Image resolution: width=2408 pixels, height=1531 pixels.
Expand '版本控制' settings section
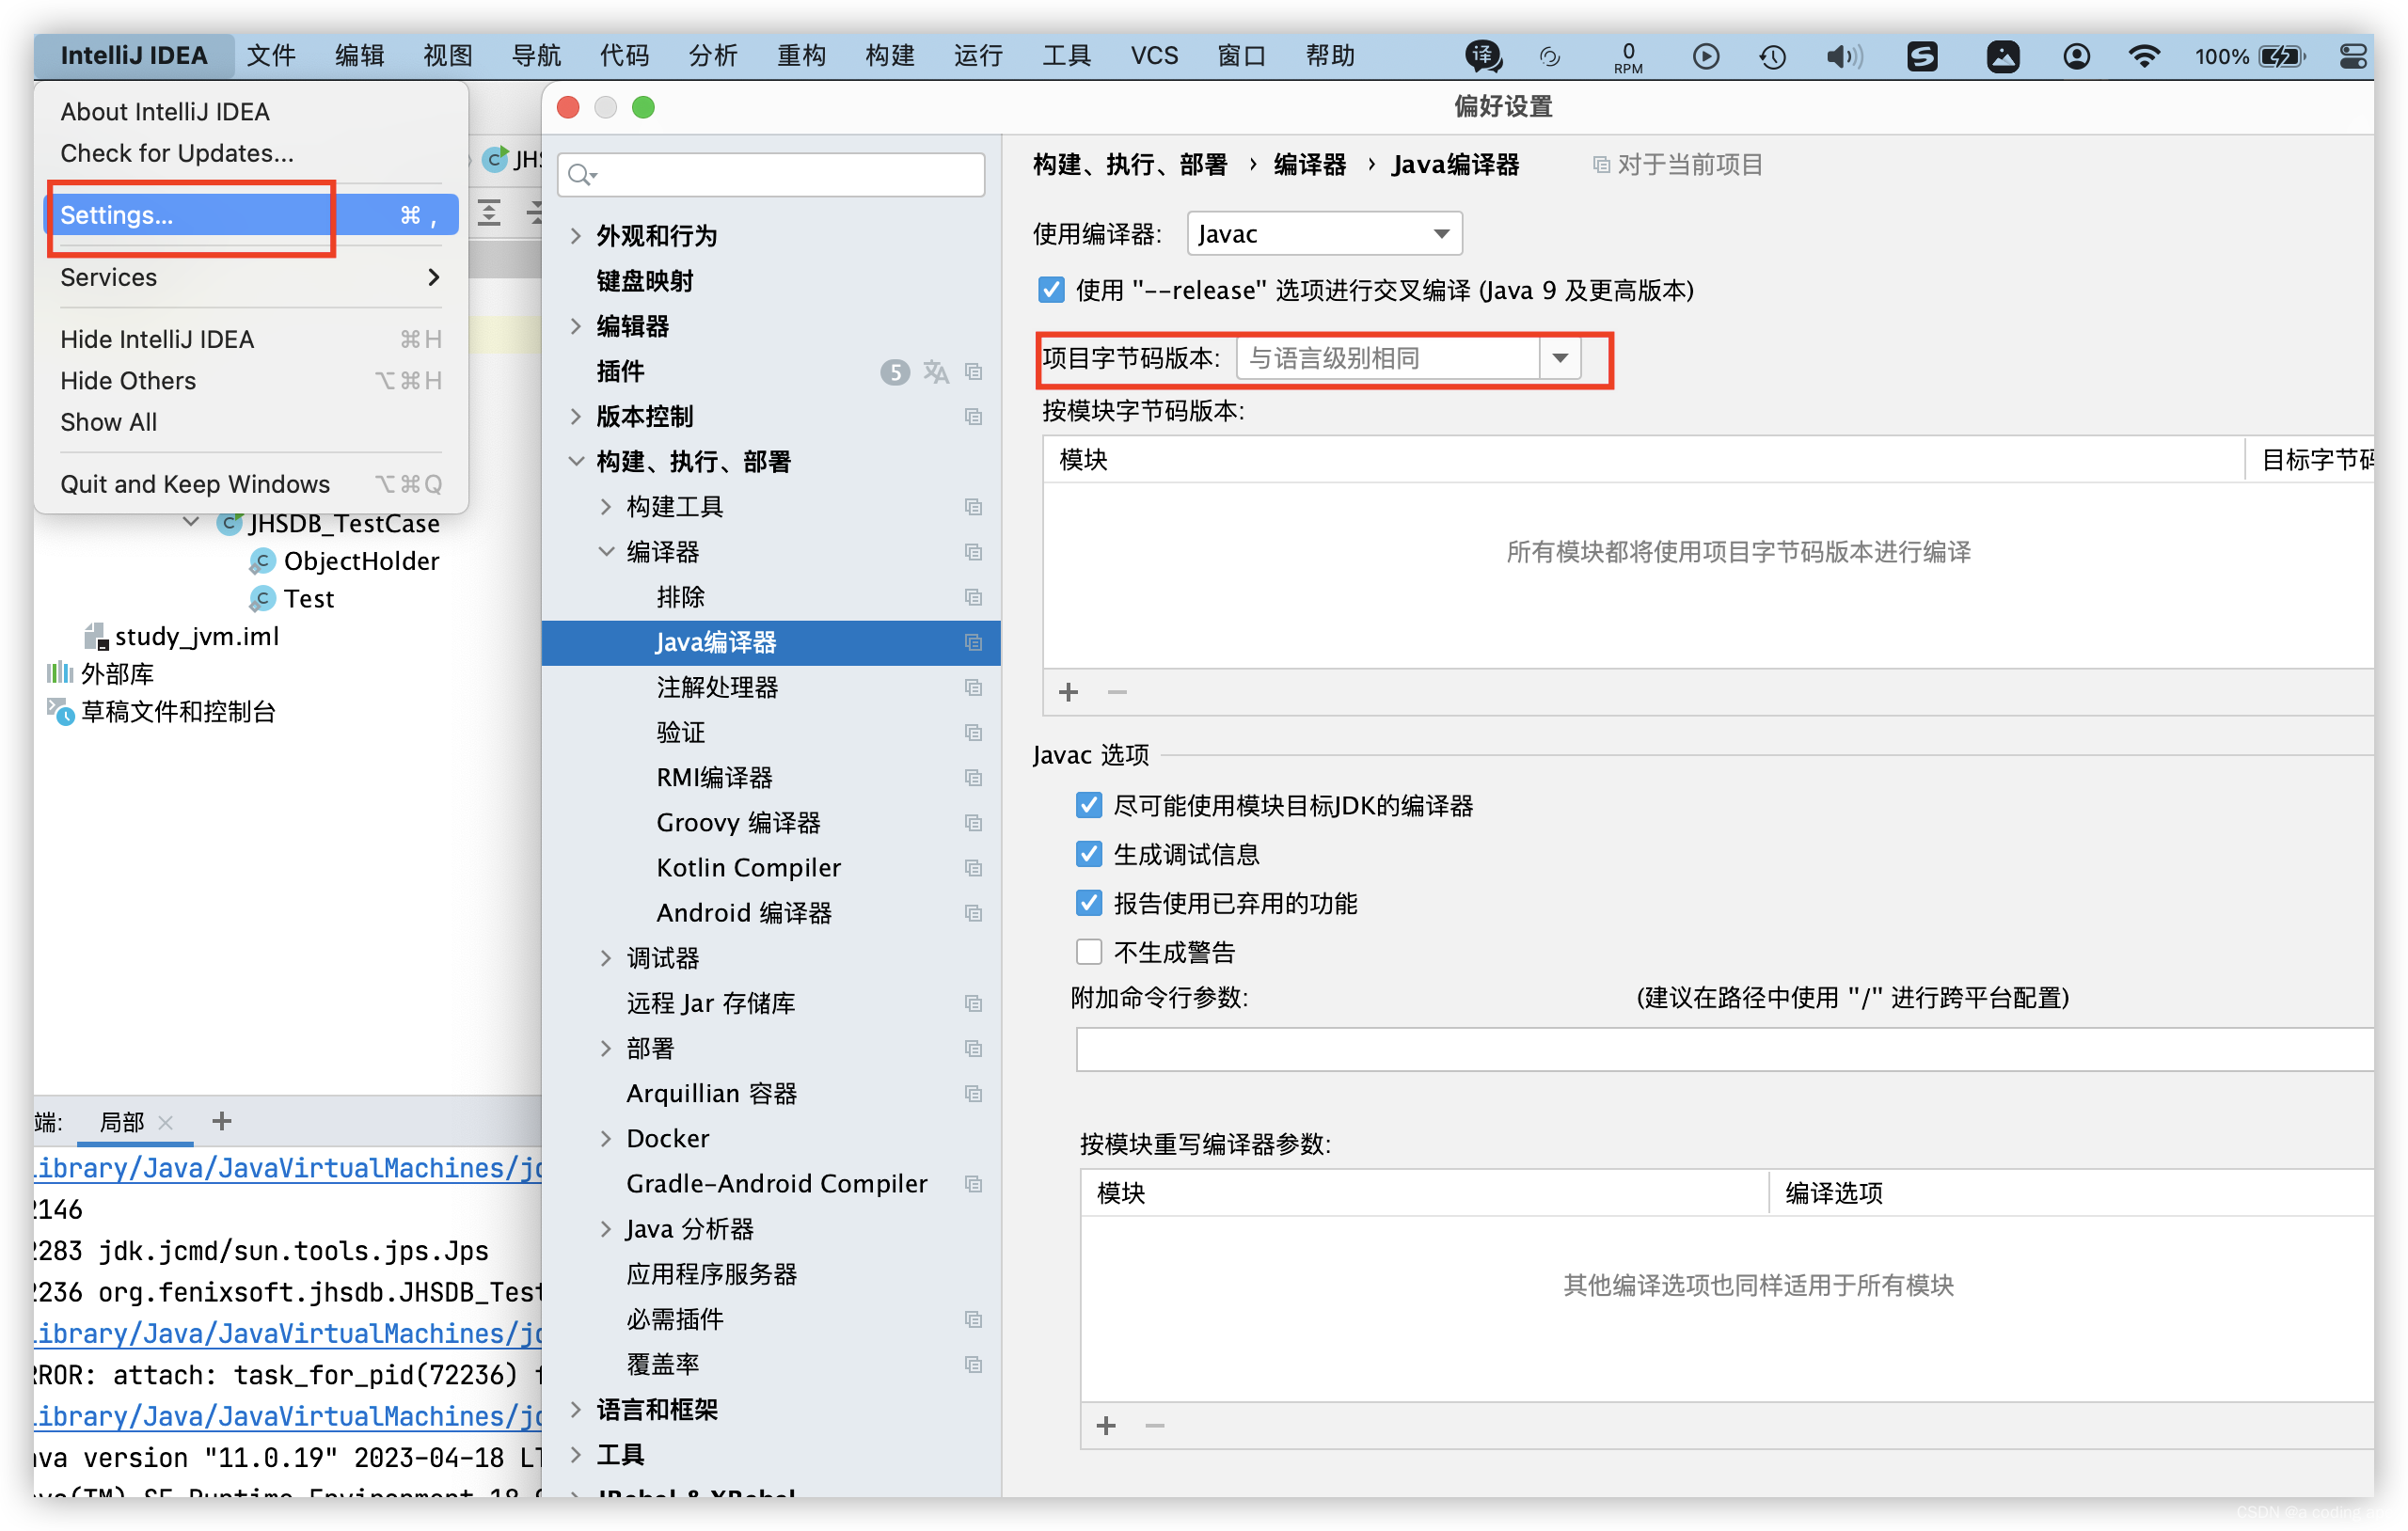coord(576,416)
